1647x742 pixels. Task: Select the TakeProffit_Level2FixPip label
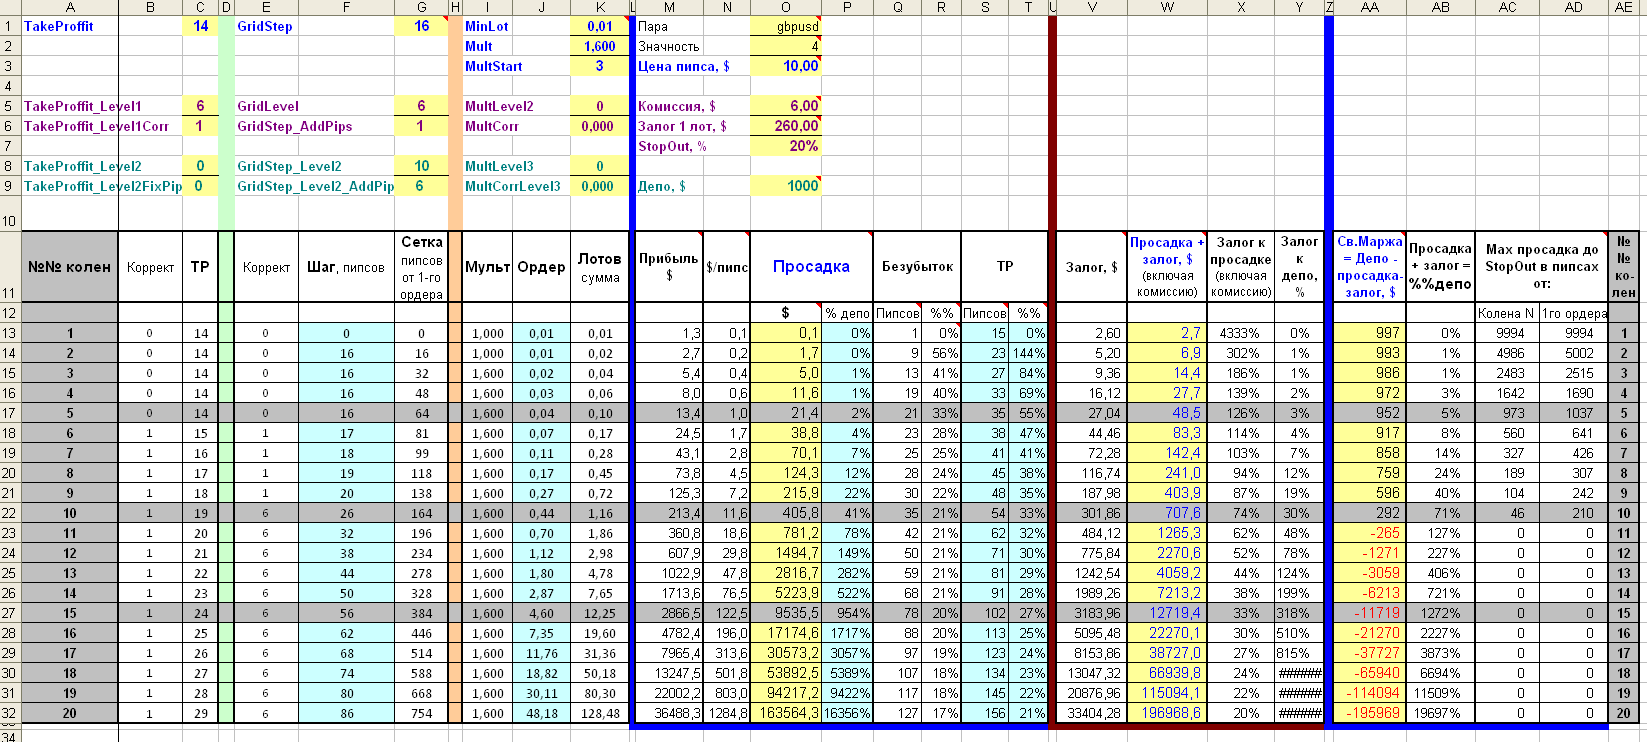pos(102,186)
